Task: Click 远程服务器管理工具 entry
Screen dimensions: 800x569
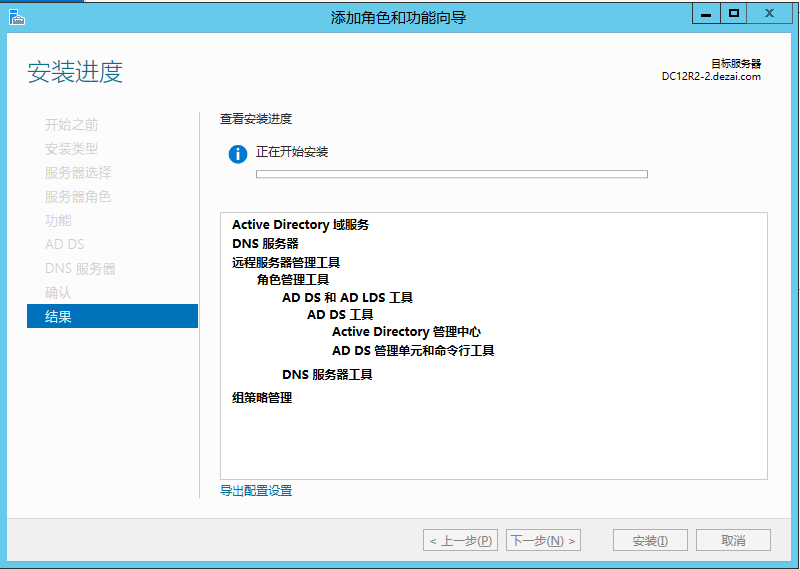Action: [286, 263]
